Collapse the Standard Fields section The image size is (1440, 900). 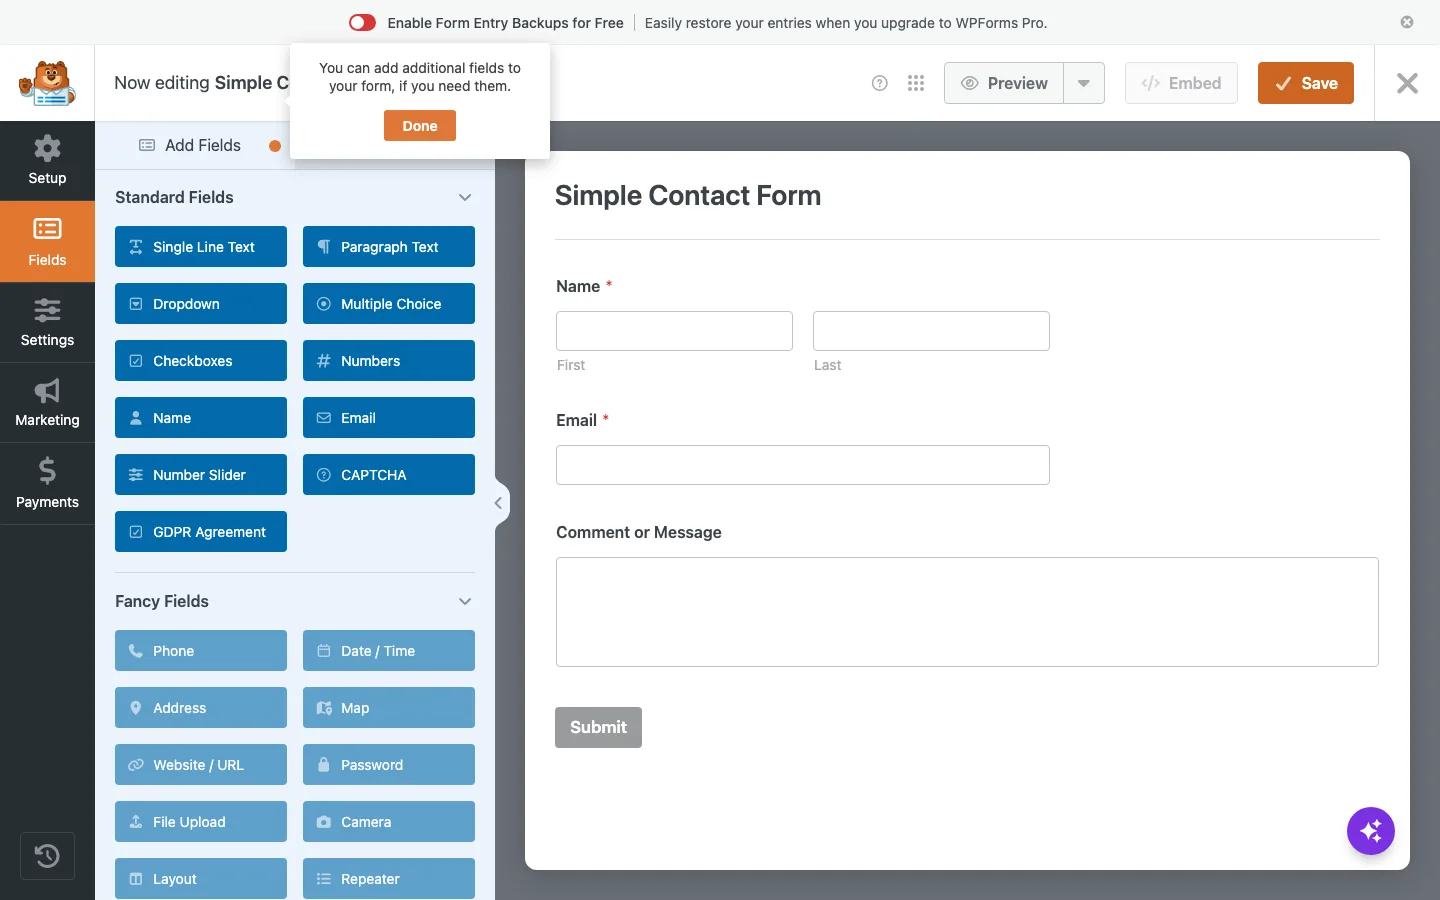pos(465,197)
